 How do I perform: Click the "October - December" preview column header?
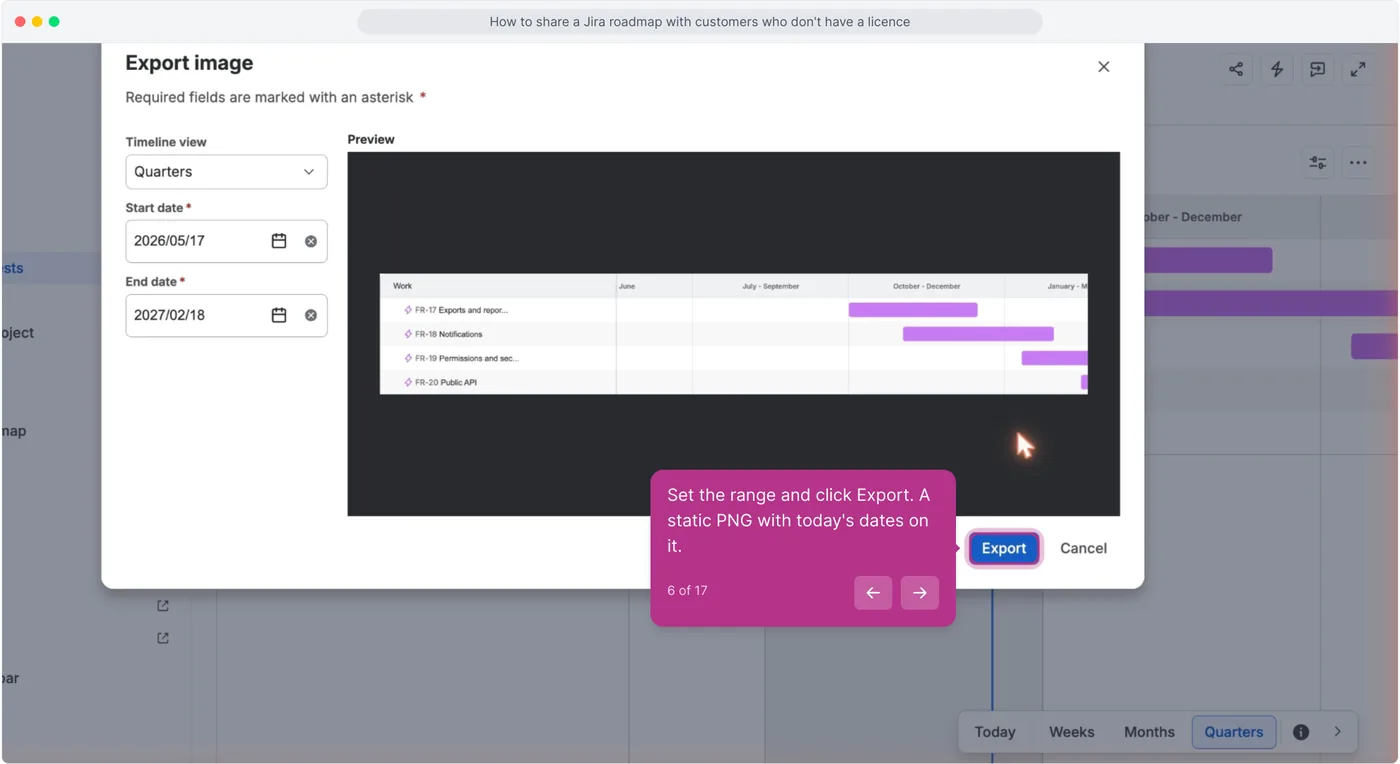927,286
